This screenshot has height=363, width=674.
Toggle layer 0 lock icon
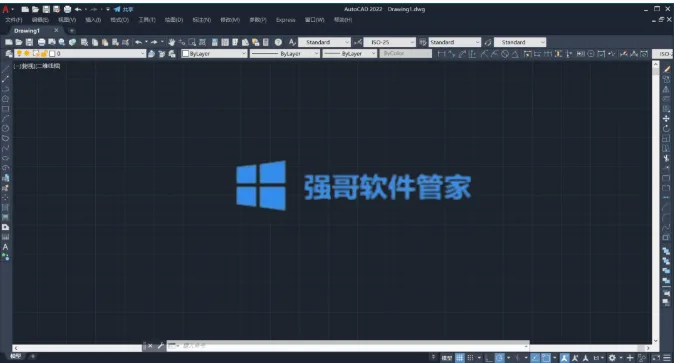43,54
